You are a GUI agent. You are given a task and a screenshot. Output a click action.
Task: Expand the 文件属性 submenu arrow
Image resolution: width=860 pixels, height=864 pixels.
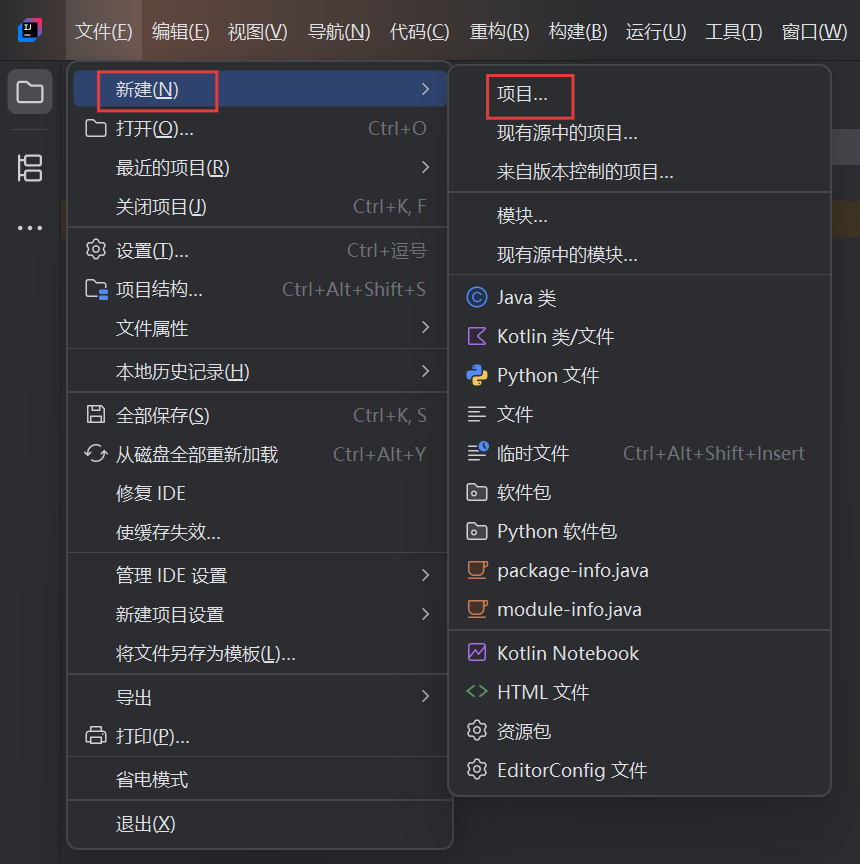[x=425, y=327]
